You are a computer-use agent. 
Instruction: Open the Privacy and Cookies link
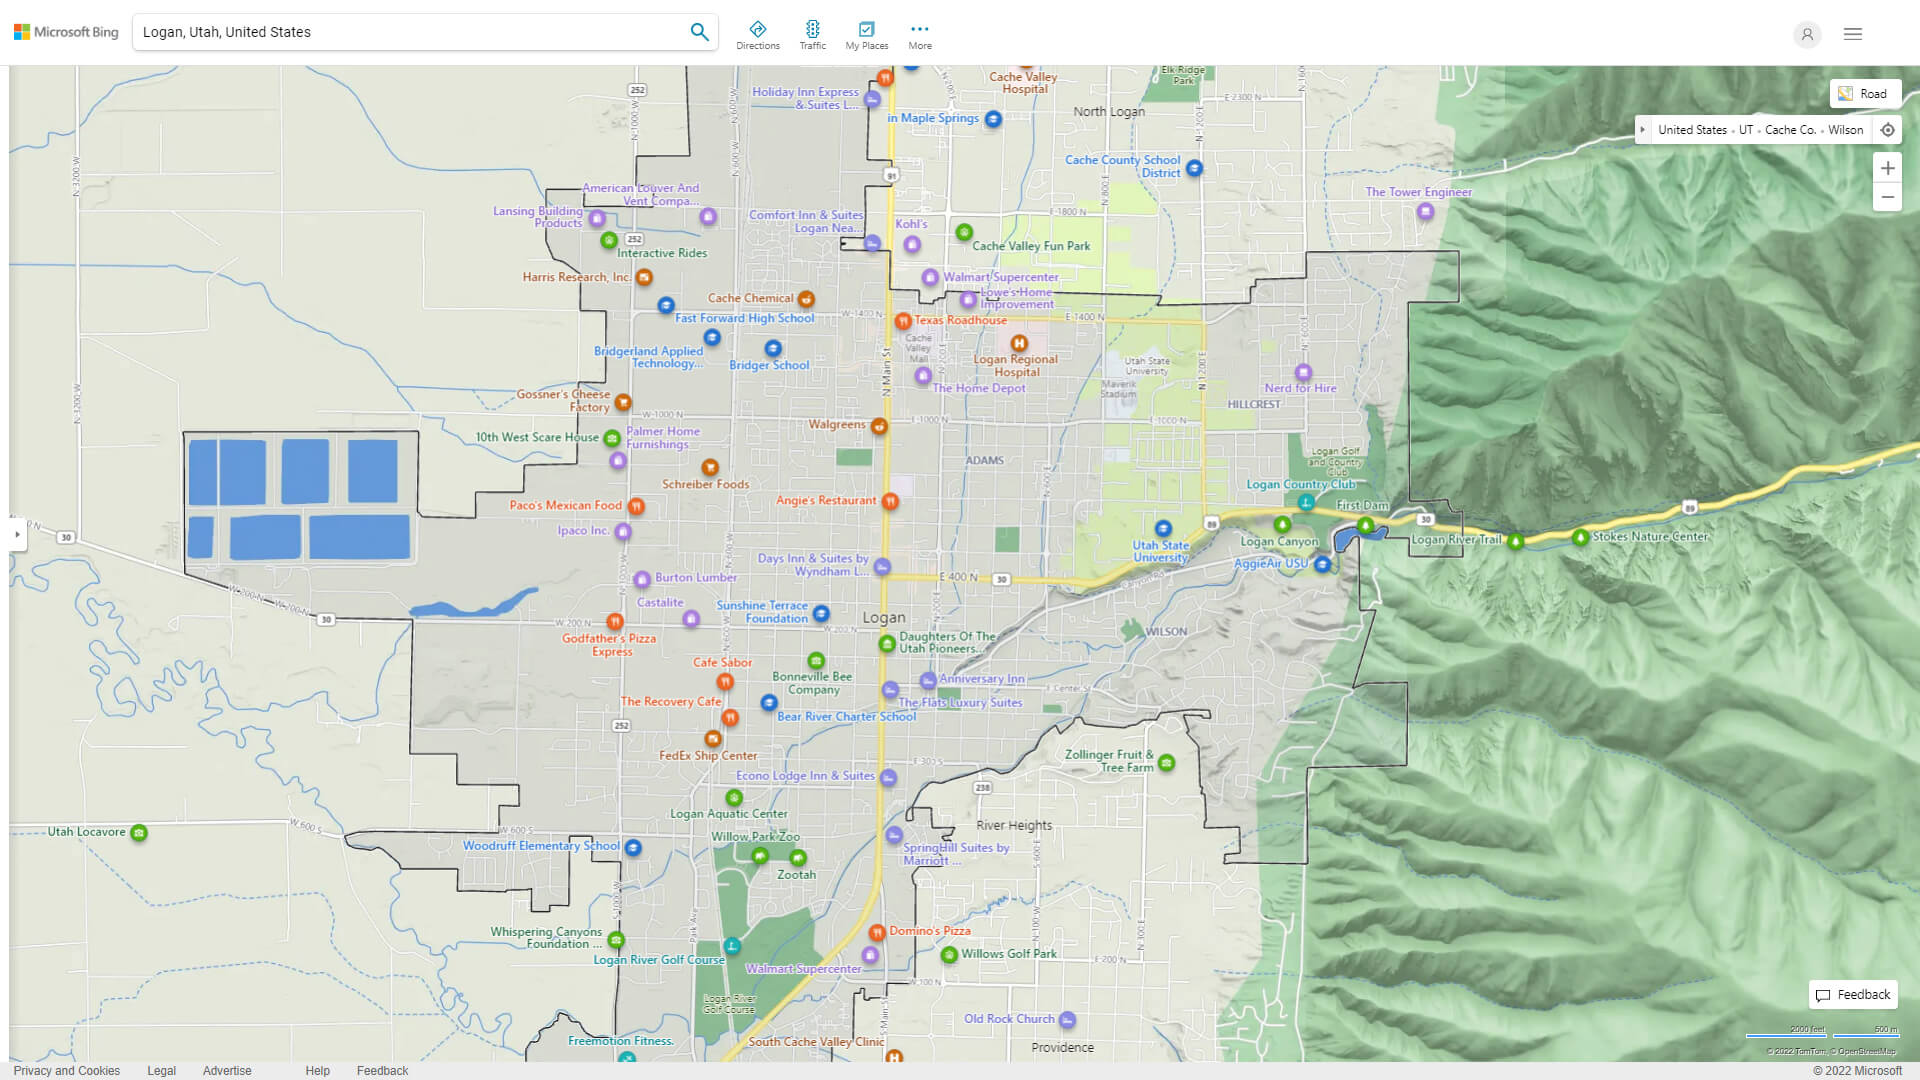click(66, 1070)
